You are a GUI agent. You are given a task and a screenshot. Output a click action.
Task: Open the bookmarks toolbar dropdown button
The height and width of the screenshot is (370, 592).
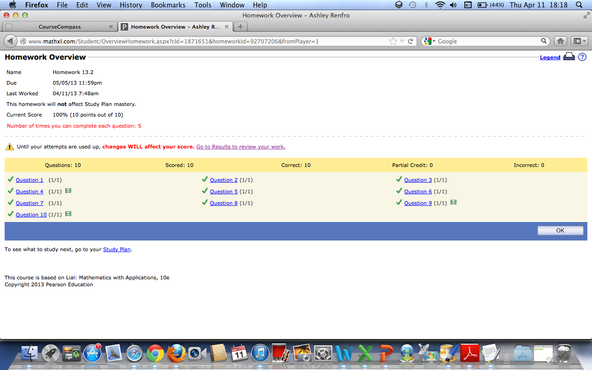(x=579, y=41)
